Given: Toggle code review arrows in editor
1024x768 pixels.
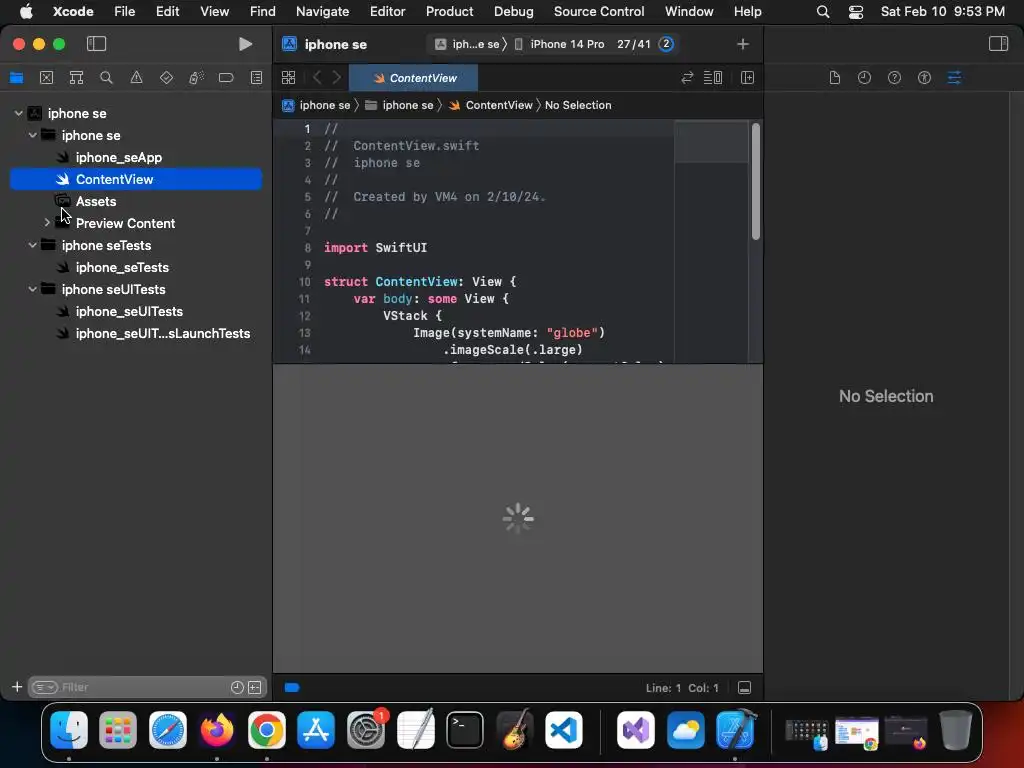Looking at the screenshot, I should (x=687, y=78).
